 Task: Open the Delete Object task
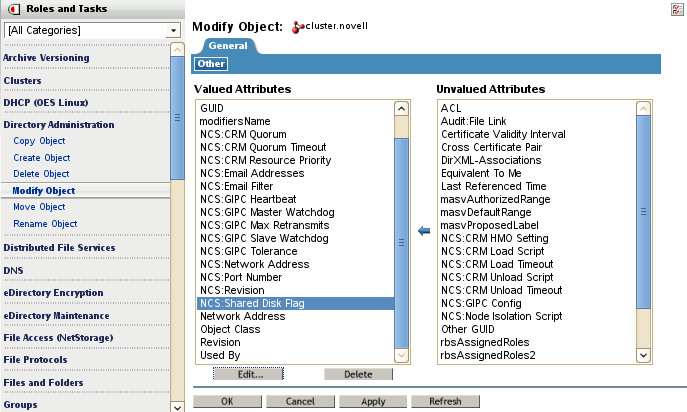point(41,174)
